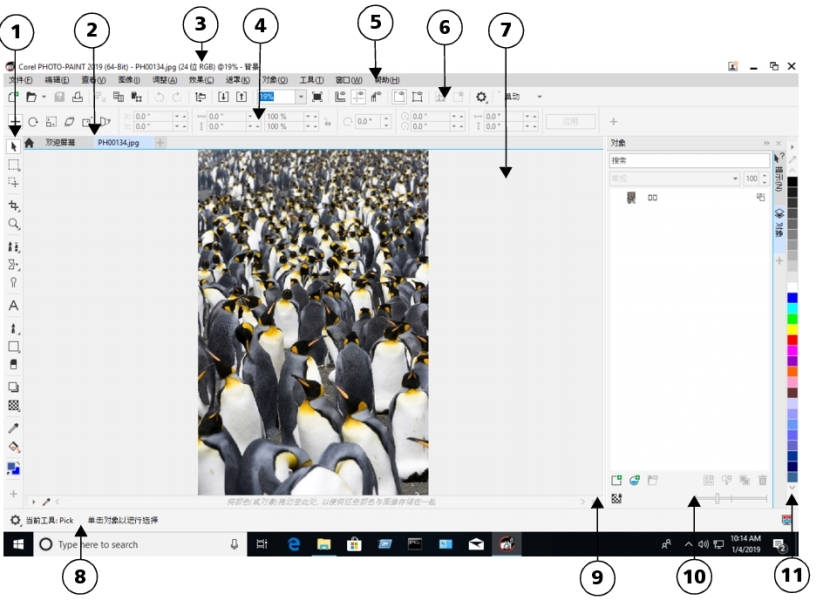This screenshot has width=823, height=600.
Task: Create new object in the Objects docker
Action: click(x=617, y=481)
